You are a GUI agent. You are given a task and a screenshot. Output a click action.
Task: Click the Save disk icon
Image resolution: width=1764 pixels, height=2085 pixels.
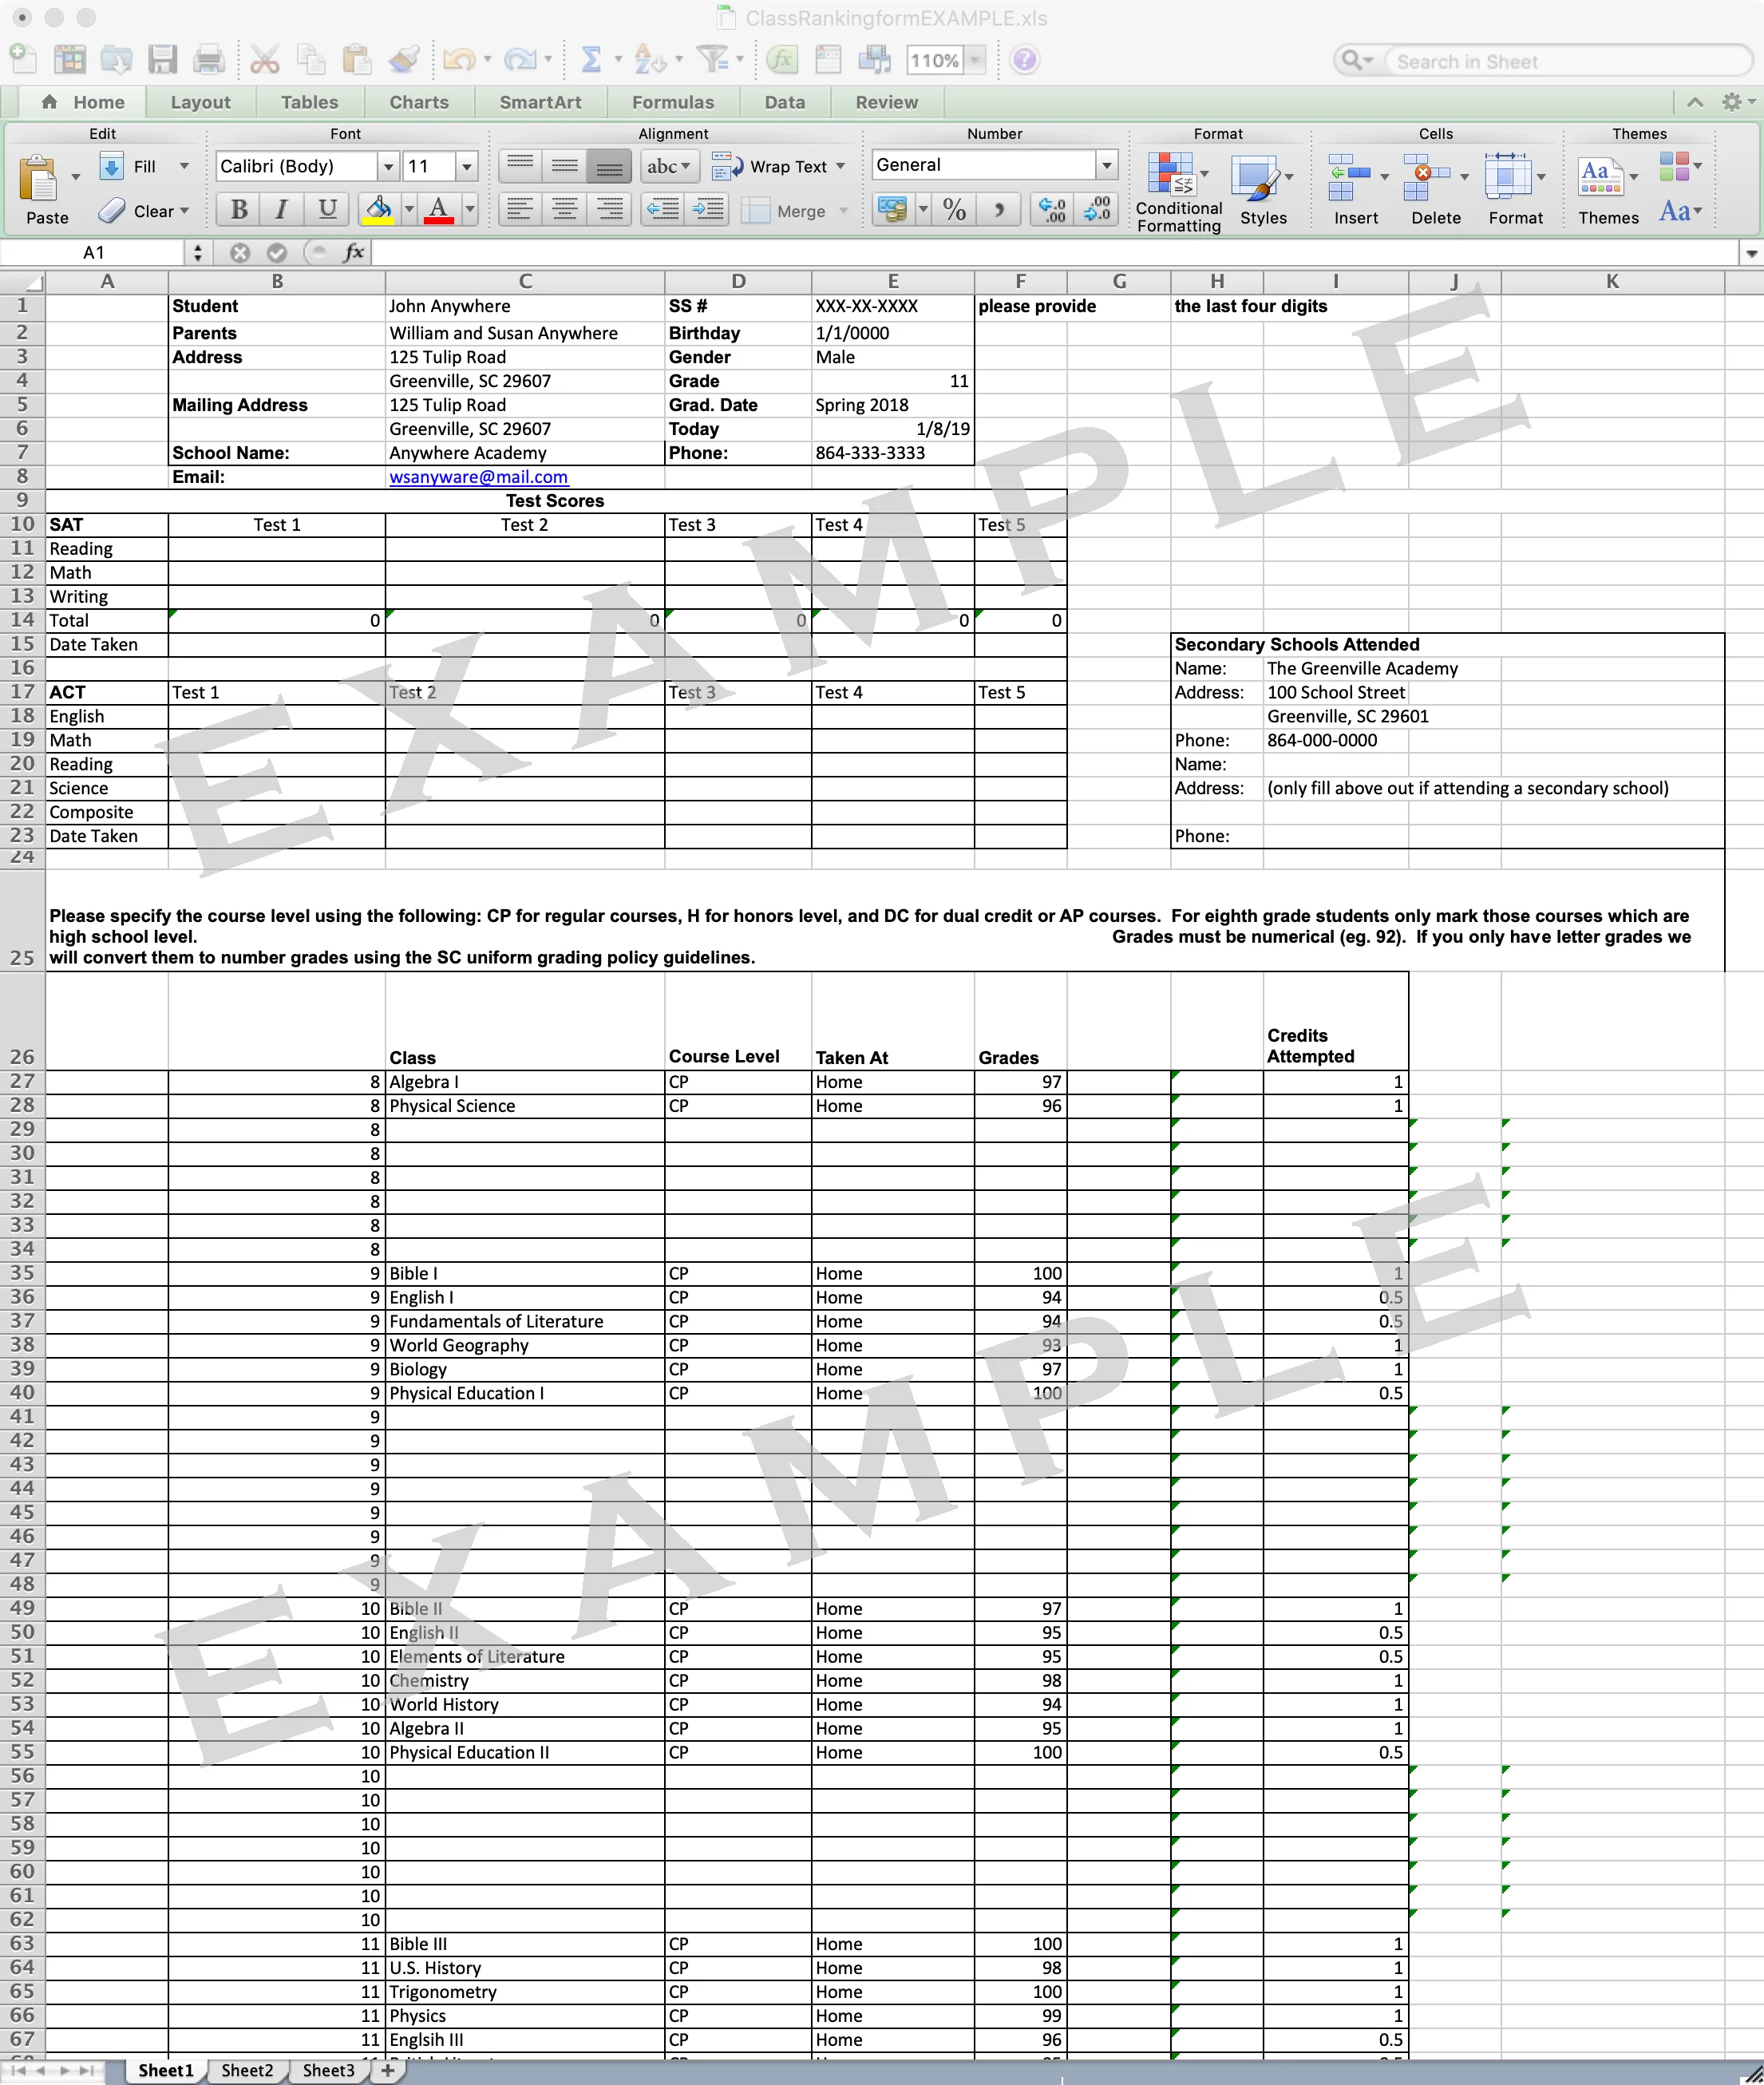tap(162, 60)
